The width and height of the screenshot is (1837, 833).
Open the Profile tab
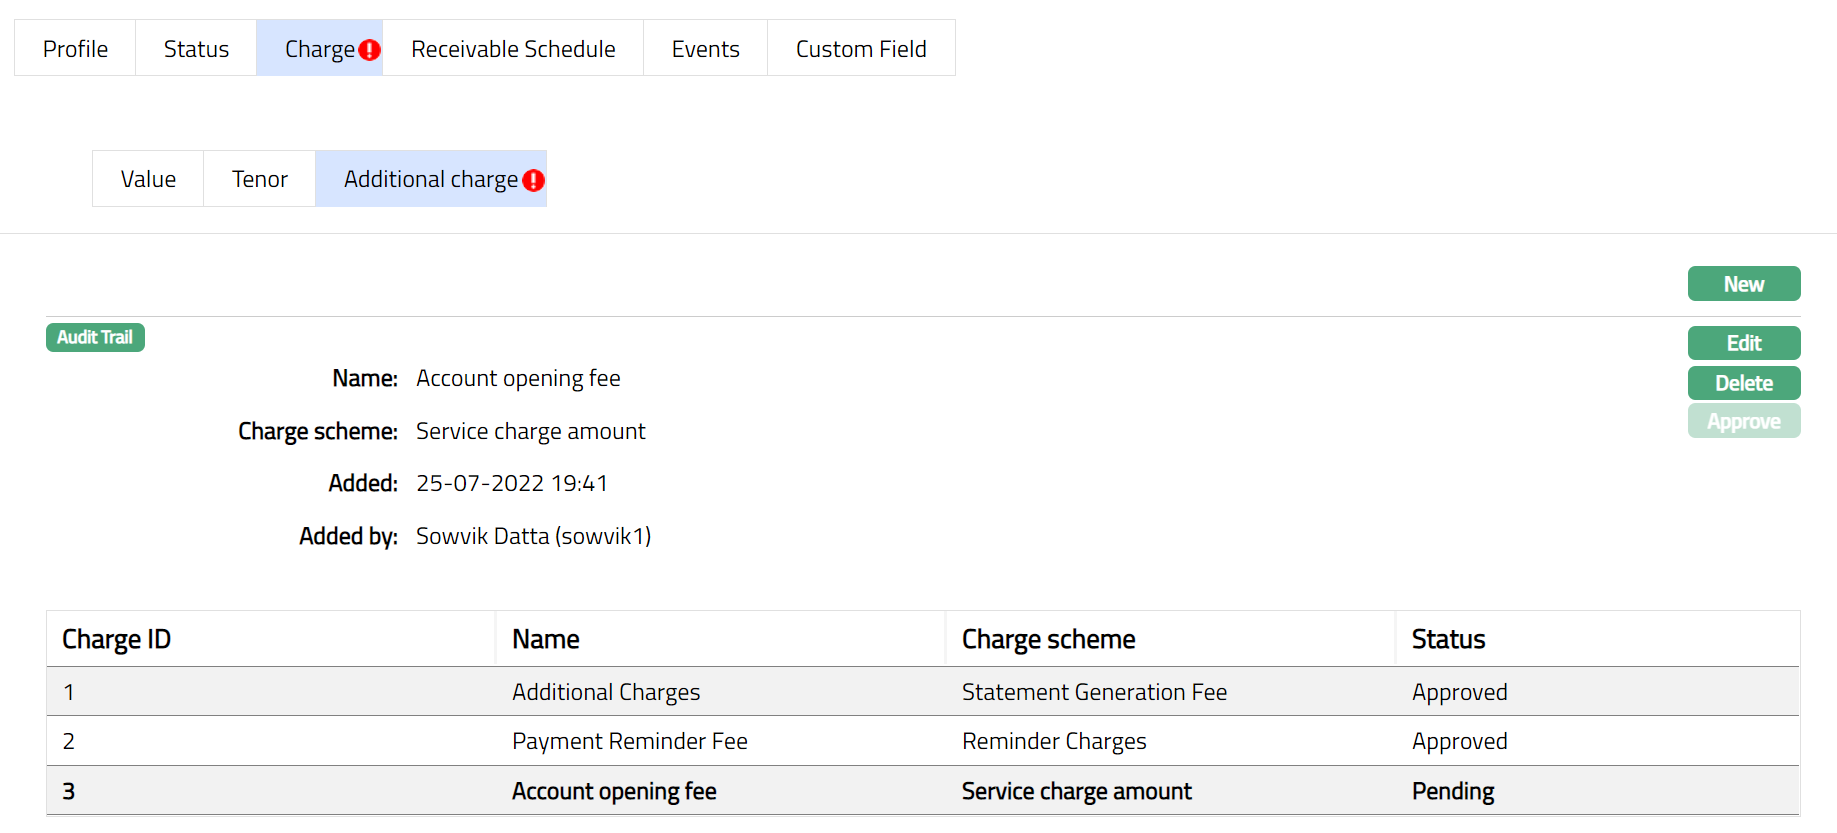[75, 49]
